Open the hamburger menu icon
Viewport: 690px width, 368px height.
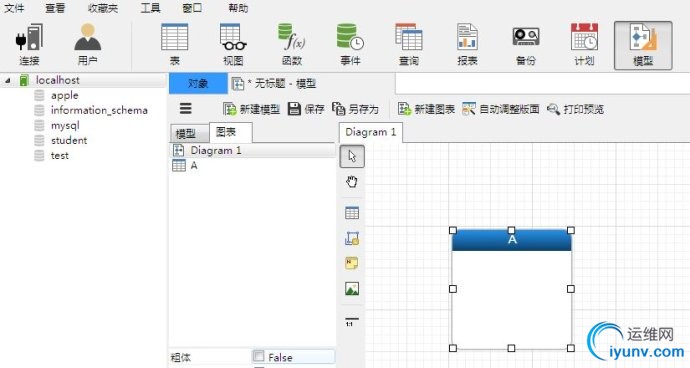pos(186,108)
